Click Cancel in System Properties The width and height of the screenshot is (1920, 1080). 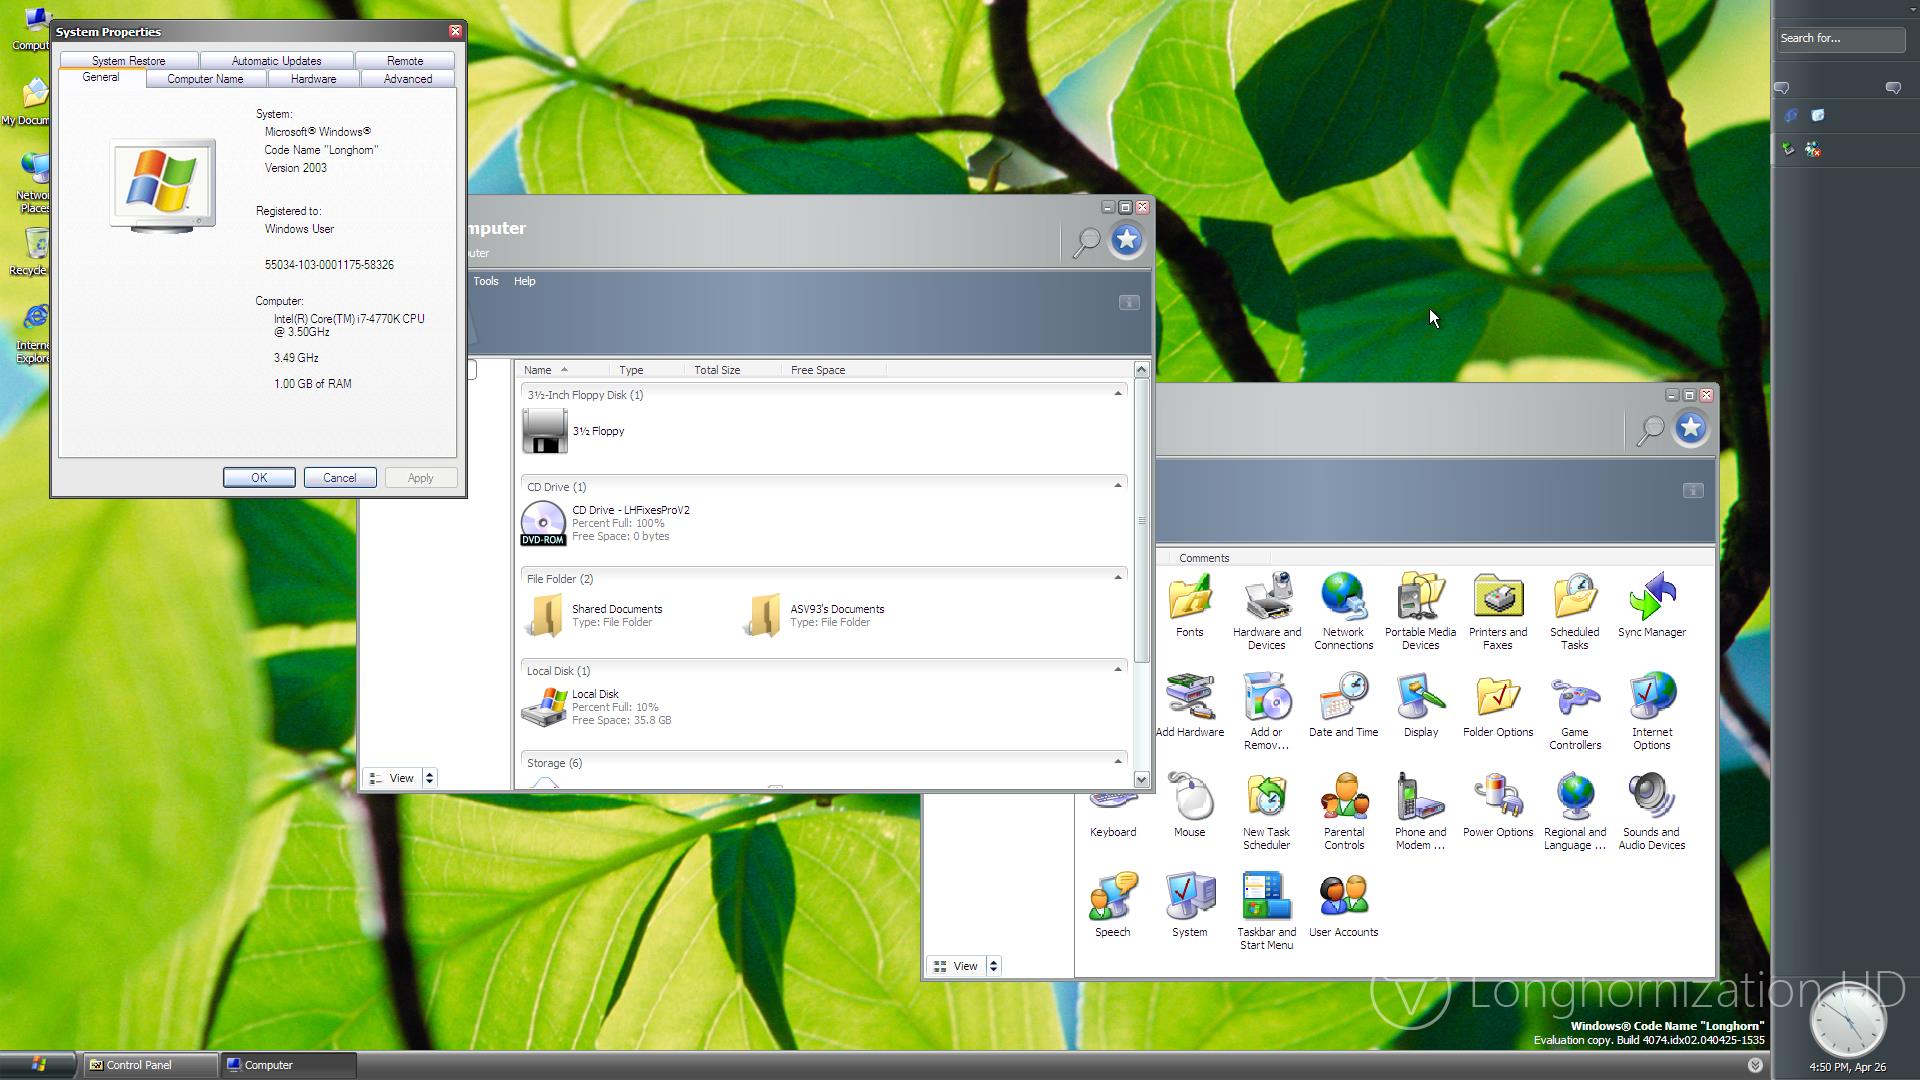pyautogui.click(x=339, y=478)
